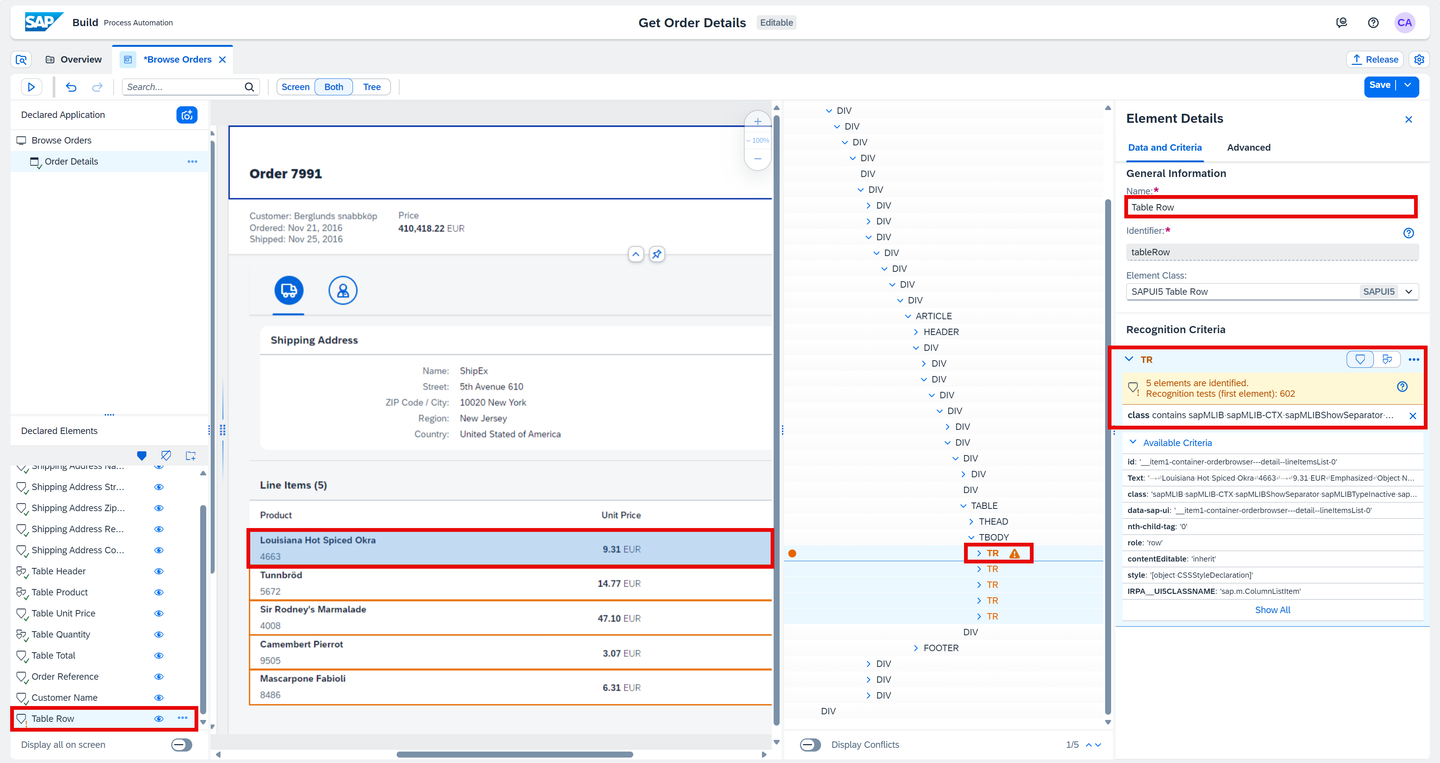The height and width of the screenshot is (763, 1440).
Task: Open the notifications icon in the header
Action: (1342, 22)
